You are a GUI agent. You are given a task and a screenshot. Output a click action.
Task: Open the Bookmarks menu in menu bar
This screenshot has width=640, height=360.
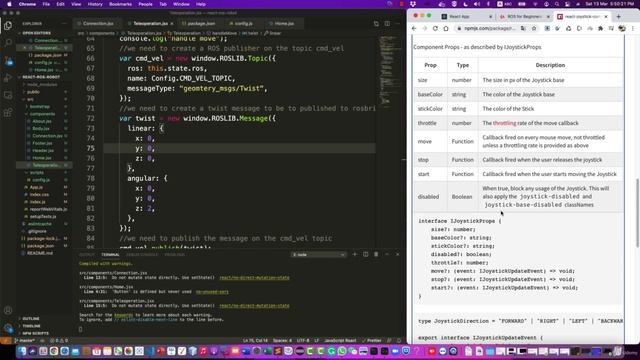[x=120, y=4]
